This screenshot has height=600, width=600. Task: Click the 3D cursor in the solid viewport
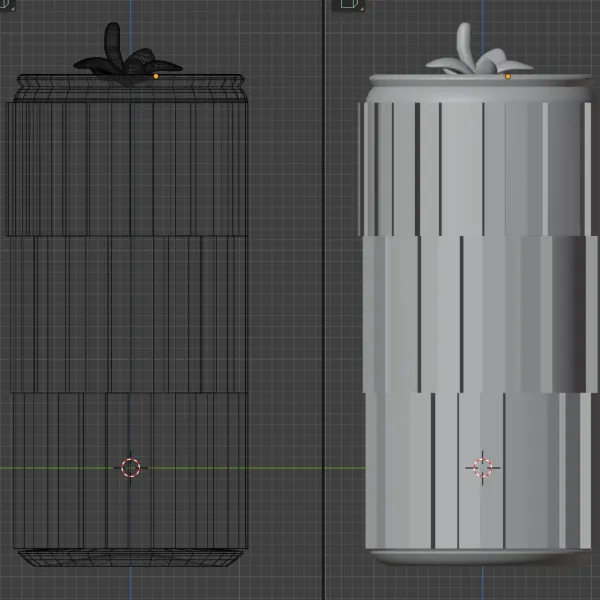(x=483, y=468)
